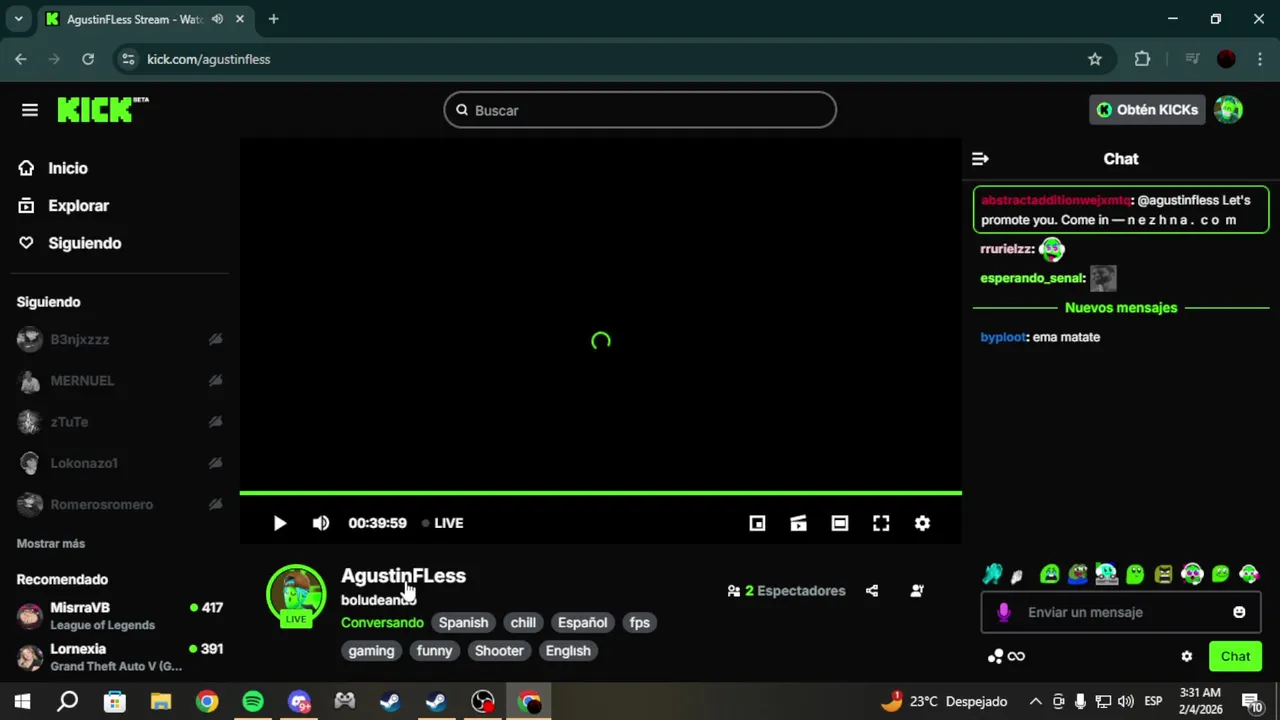Open followed channel Lokonazo1
Viewport: 1280px width, 720px height.
point(120,463)
